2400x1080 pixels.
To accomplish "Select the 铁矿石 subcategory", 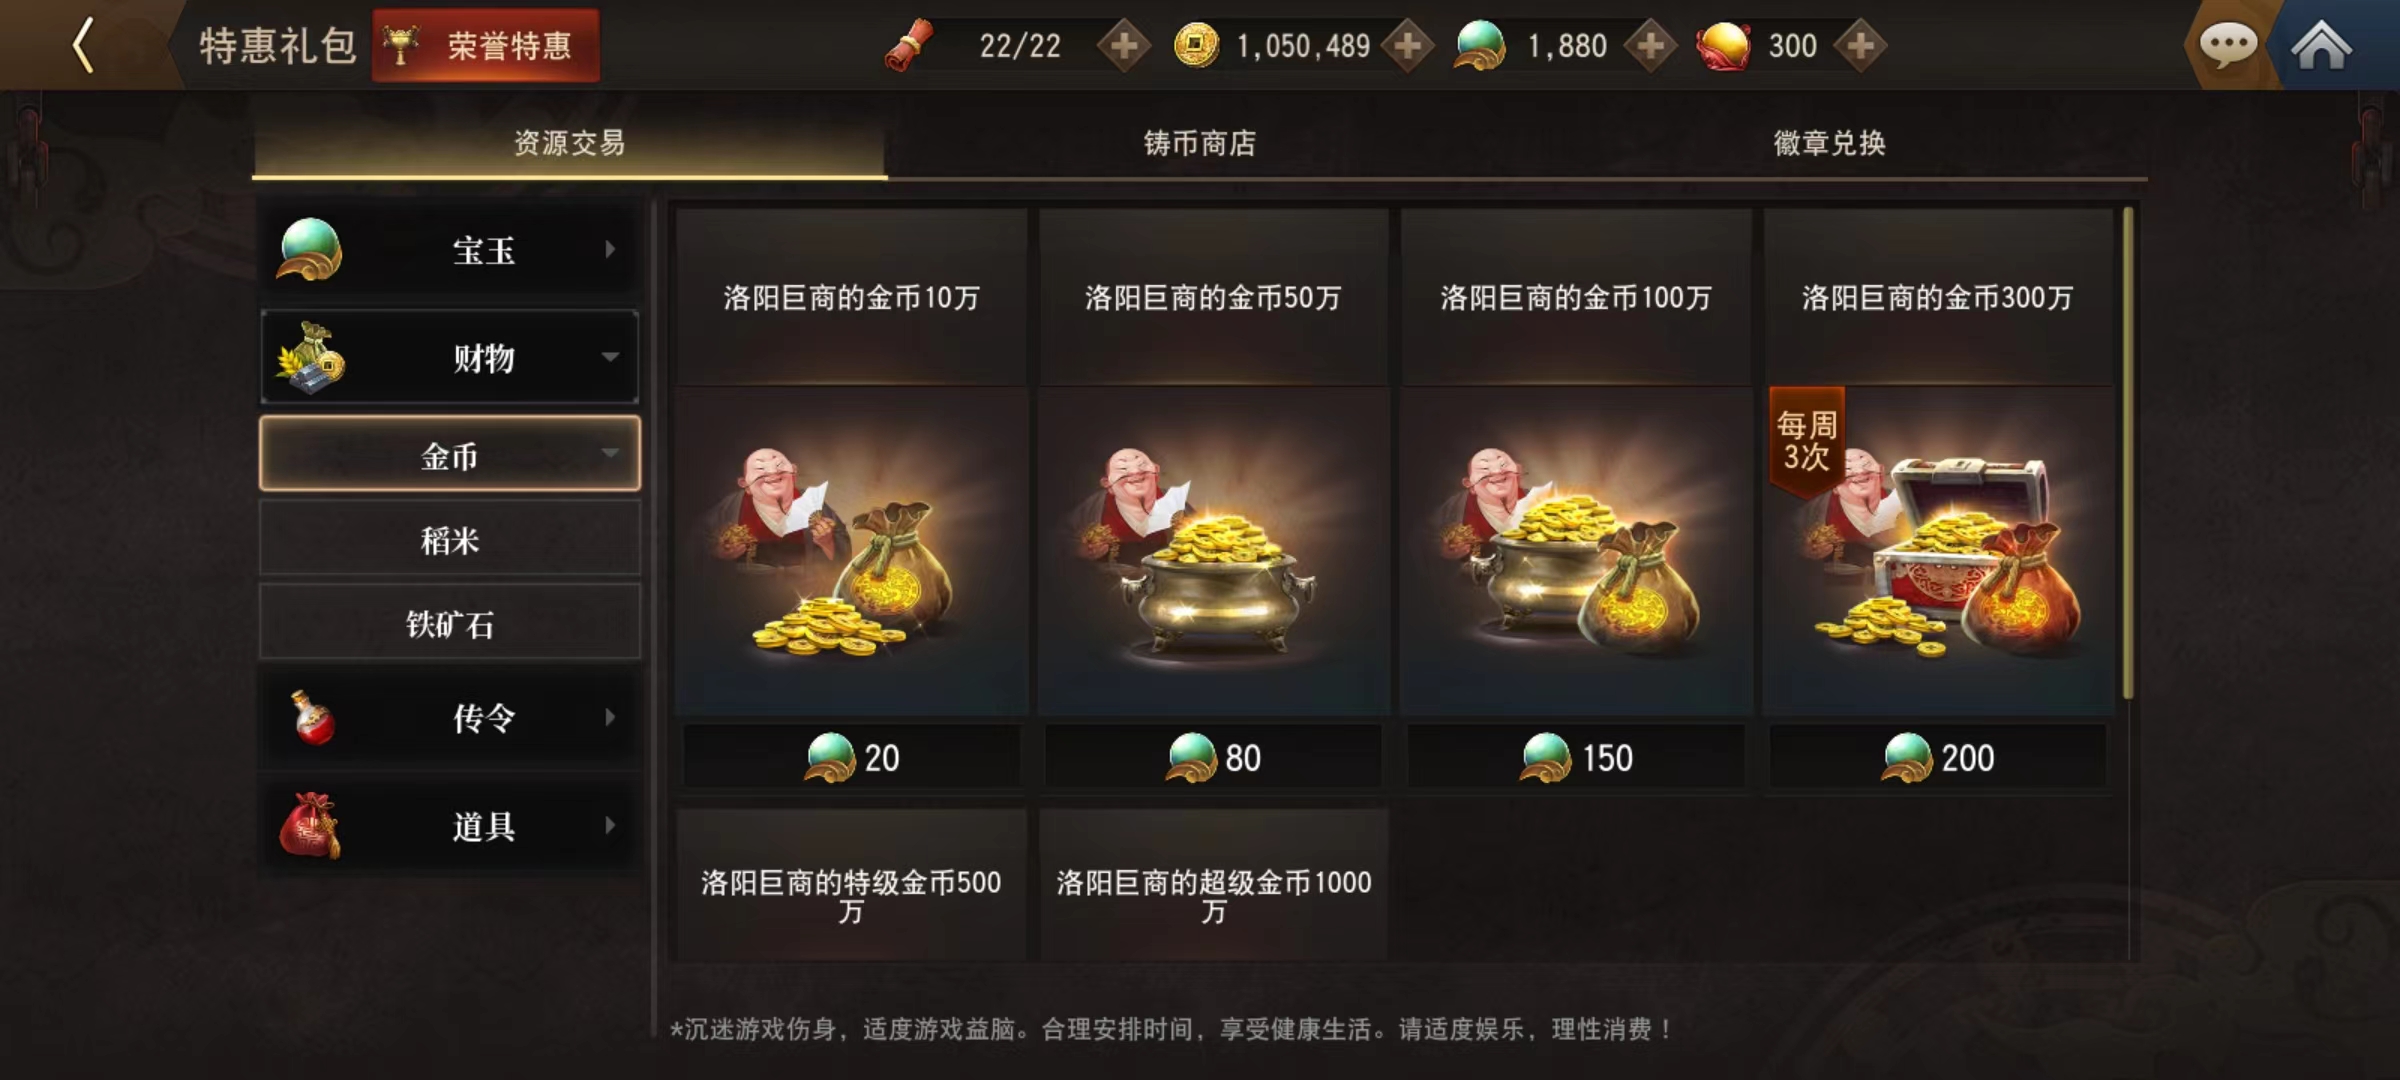I will [450, 624].
